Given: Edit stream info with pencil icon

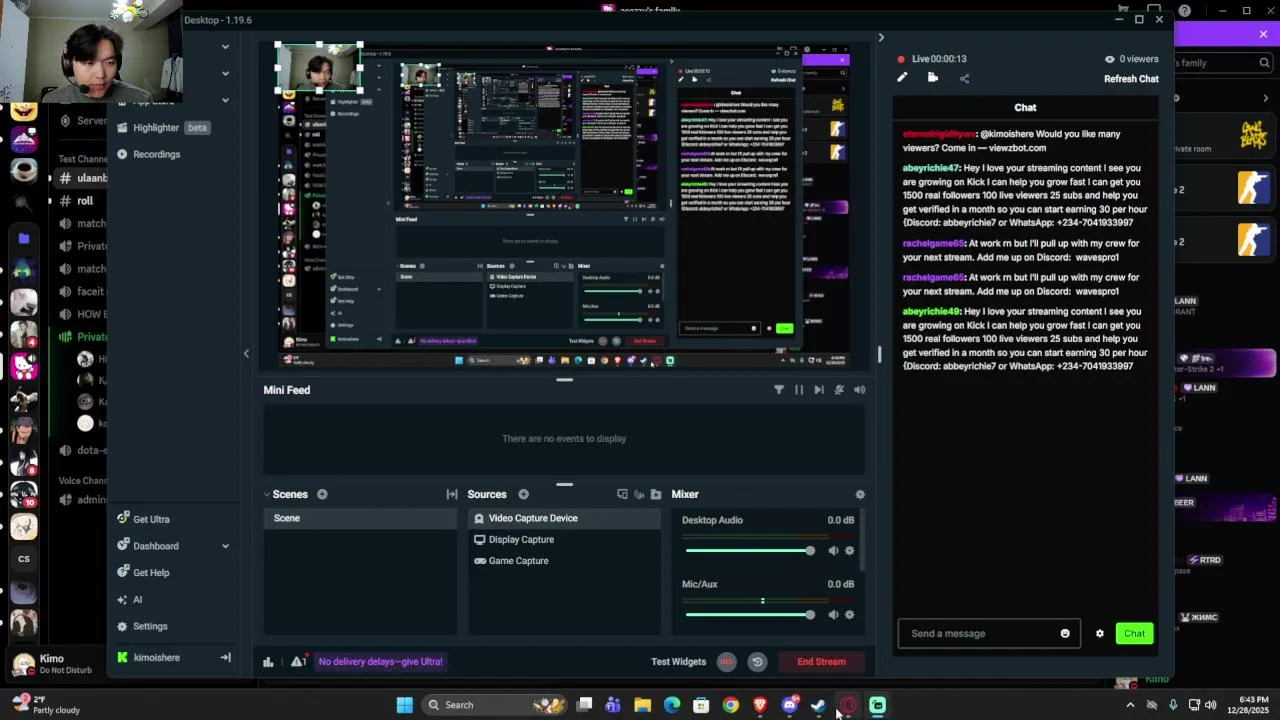Looking at the screenshot, I should pos(902,78).
